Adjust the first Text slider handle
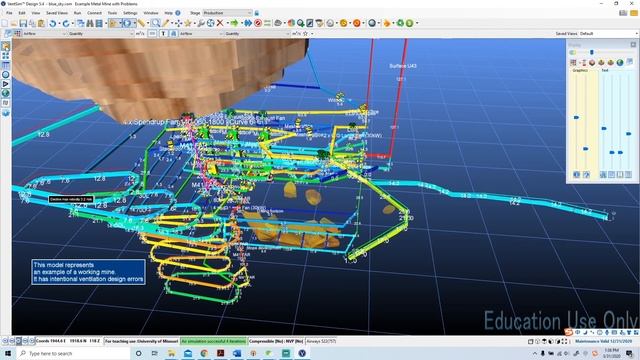Image resolution: width=640 pixels, height=360 pixels. (x=604, y=129)
